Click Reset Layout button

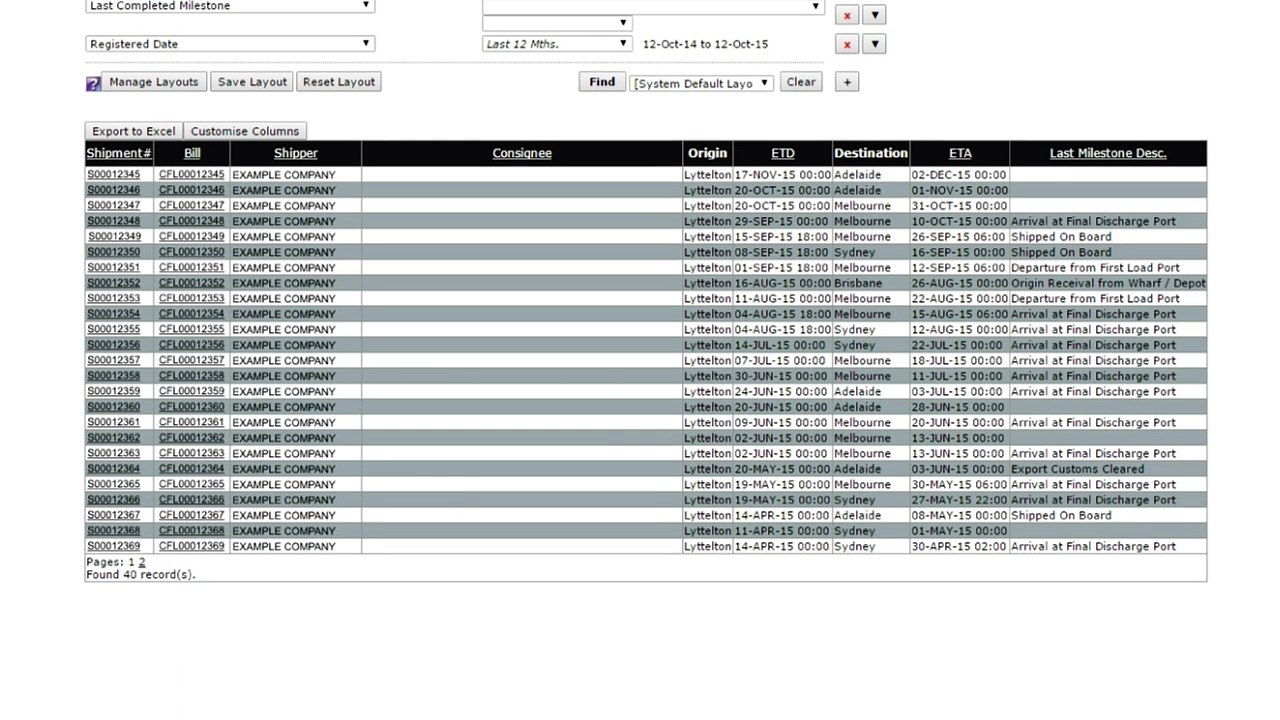coord(339,82)
